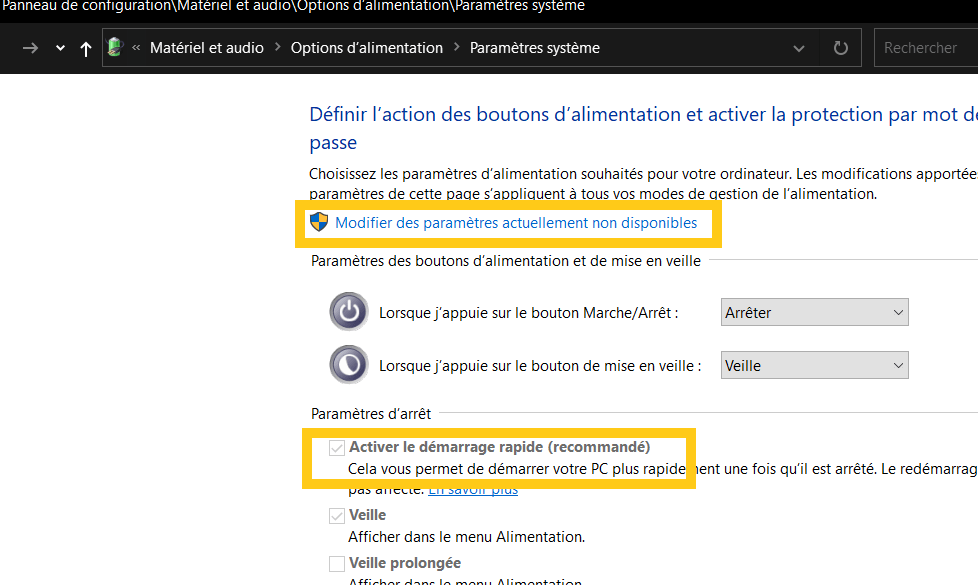Image resolution: width=978 pixels, height=585 pixels.
Task: Click the forward navigation arrow
Action: point(31,48)
